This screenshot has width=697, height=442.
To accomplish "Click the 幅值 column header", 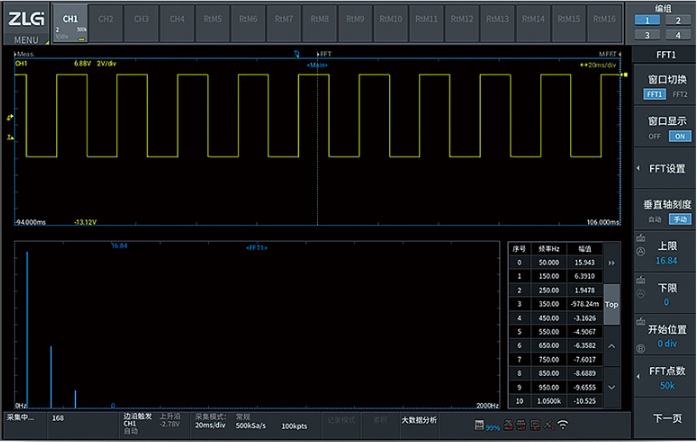I will click(585, 249).
